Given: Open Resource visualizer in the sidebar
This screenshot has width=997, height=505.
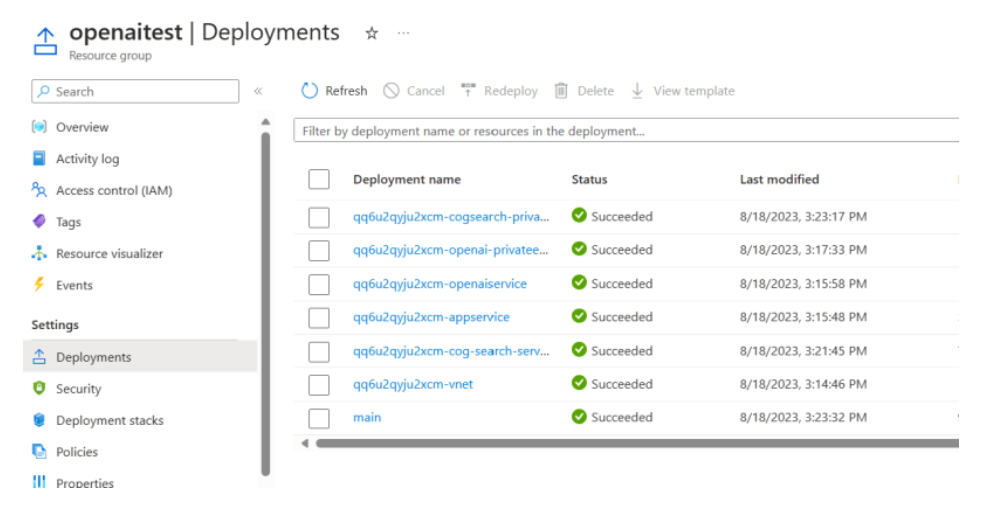Looking at the screenshot, I should 109,254.
